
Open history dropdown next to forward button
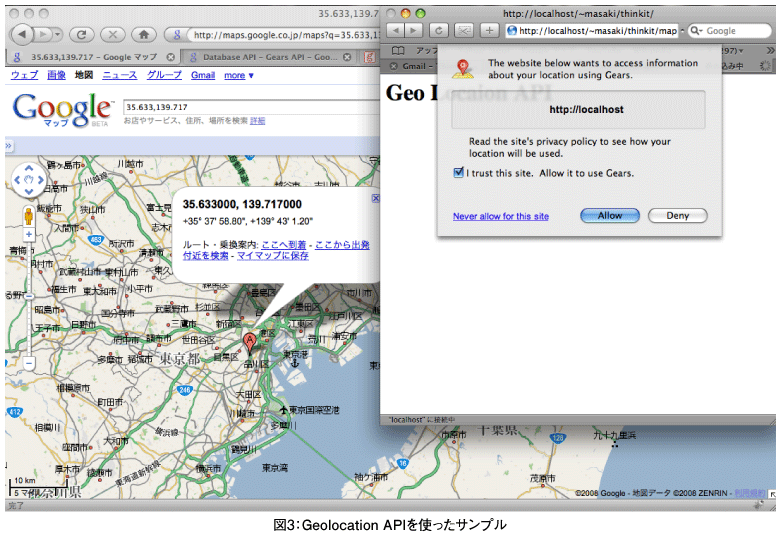(58, 34)
